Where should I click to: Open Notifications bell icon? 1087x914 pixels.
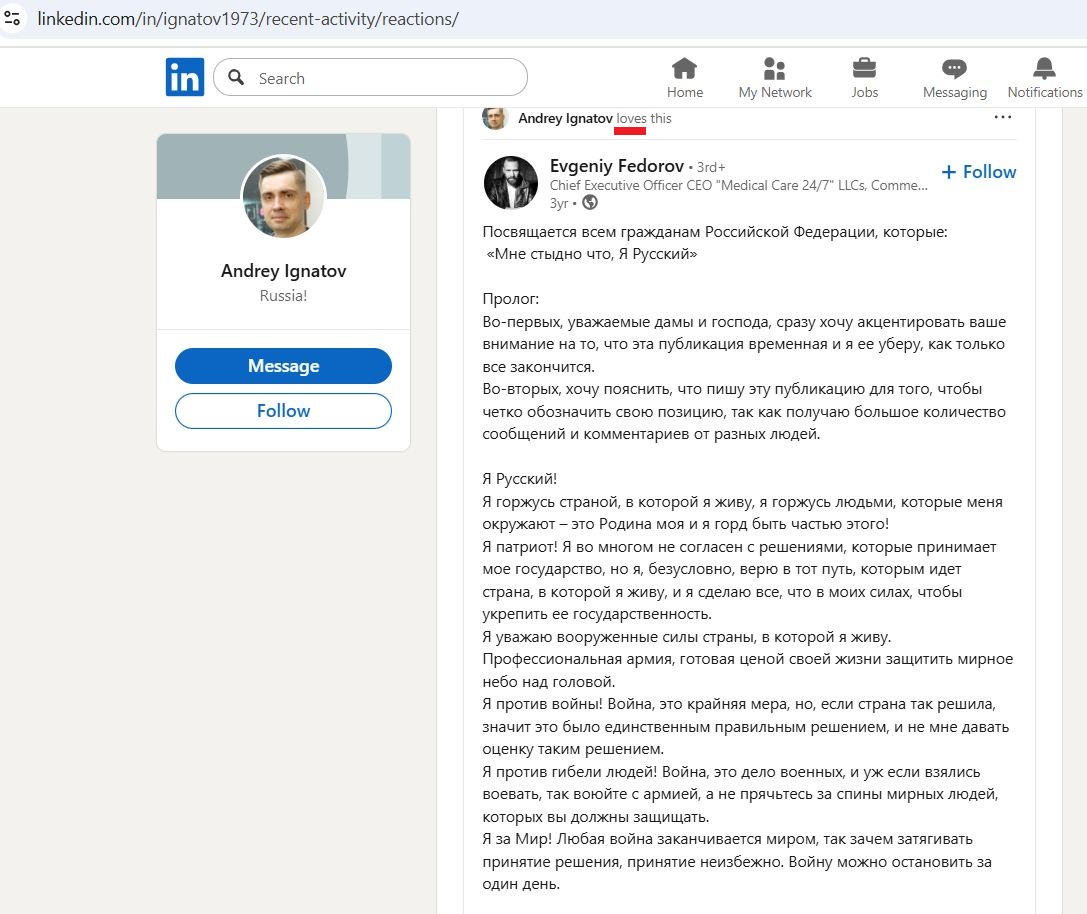point(1044,69)
